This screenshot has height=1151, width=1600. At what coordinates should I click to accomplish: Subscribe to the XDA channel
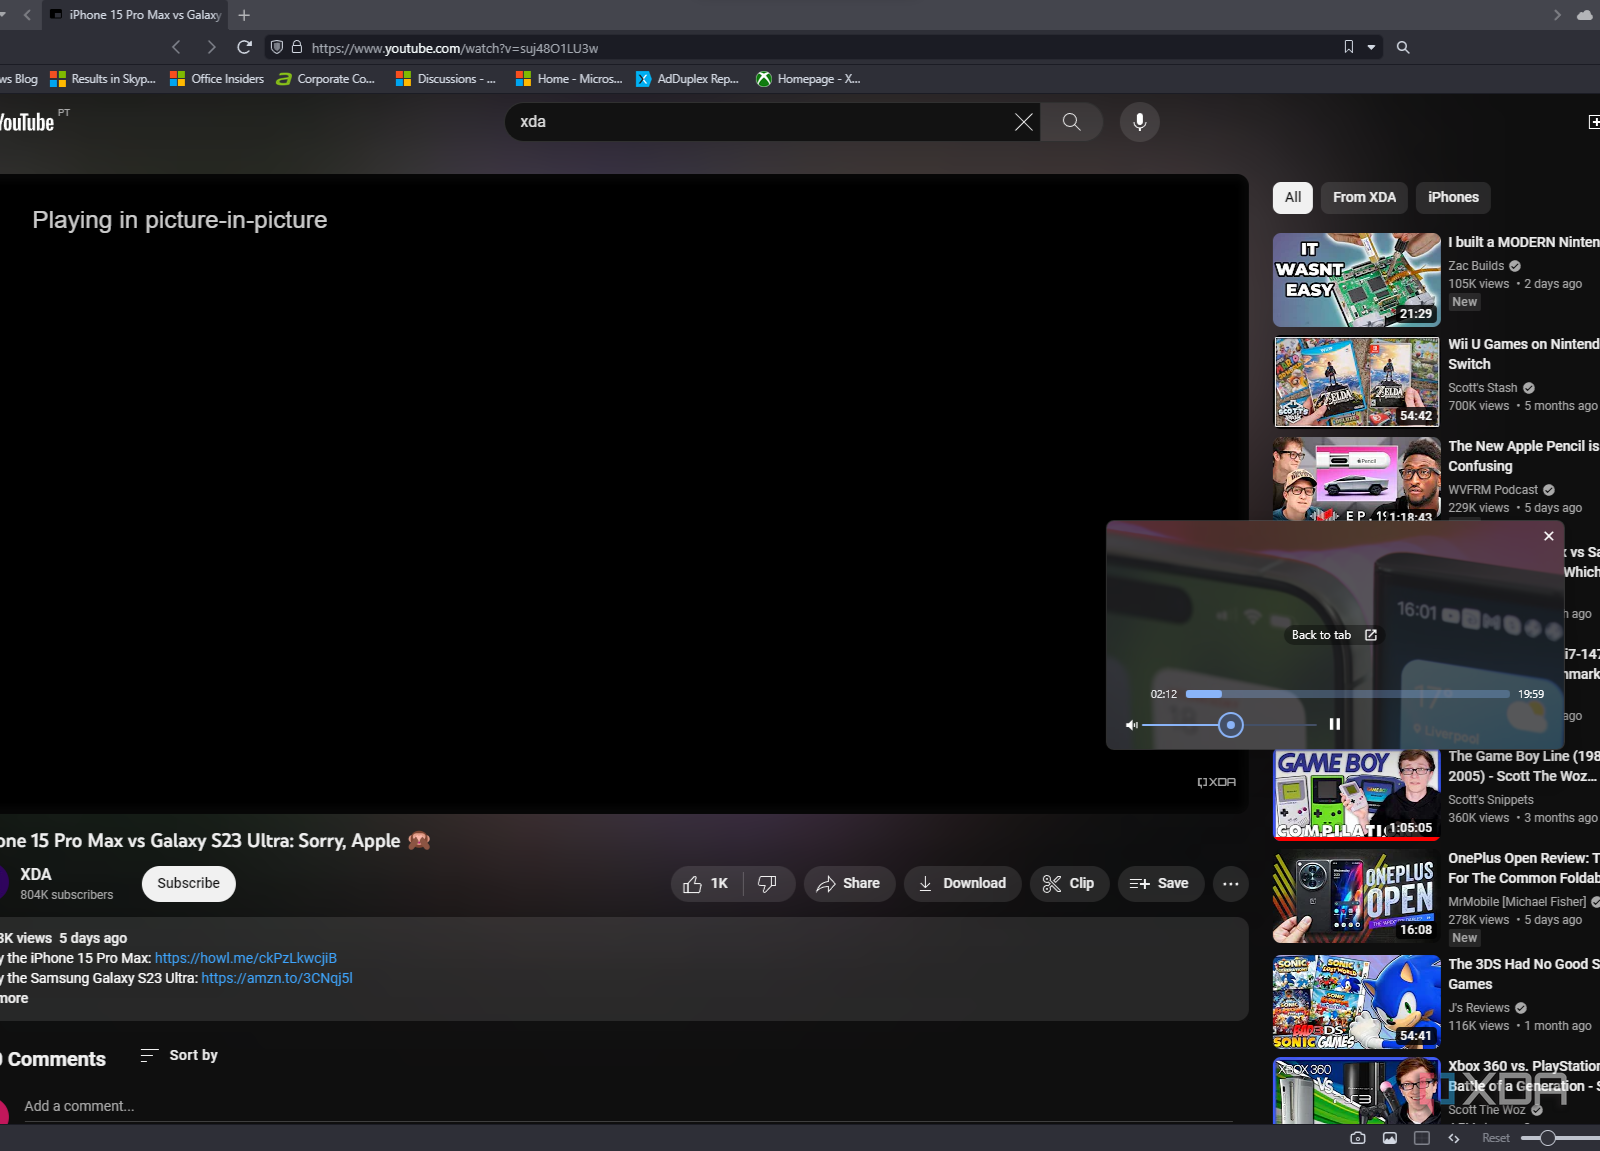tap(188, 884)
